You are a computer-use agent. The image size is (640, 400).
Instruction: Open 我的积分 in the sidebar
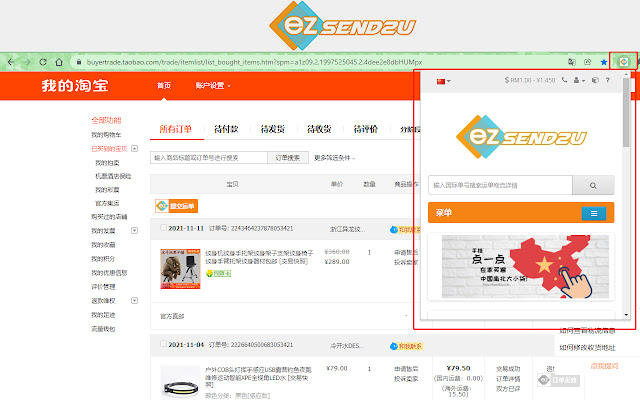click(103, 259)
